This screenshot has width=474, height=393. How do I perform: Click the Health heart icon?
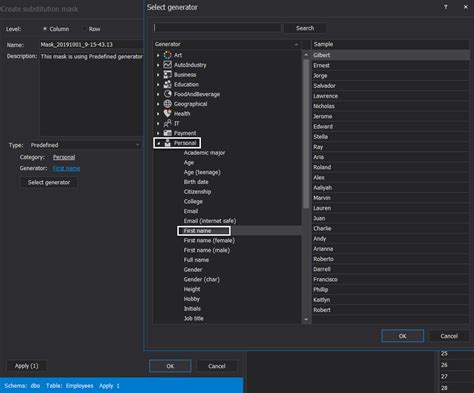tap(168, 113)
